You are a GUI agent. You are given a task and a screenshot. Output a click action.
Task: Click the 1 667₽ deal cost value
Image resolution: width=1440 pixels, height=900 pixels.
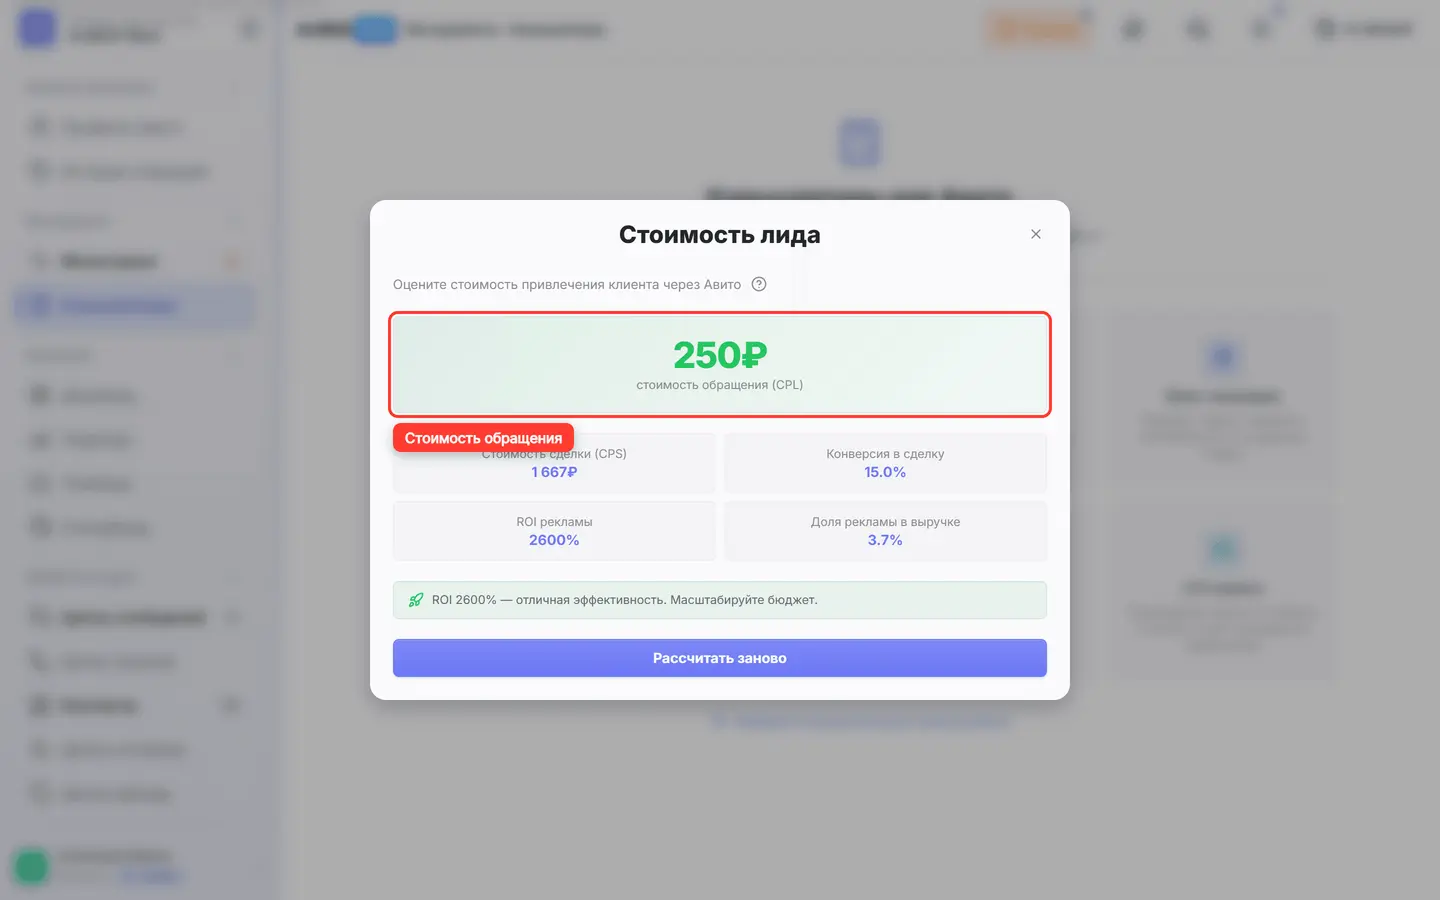pyautogui.click(x=554, y=472)
